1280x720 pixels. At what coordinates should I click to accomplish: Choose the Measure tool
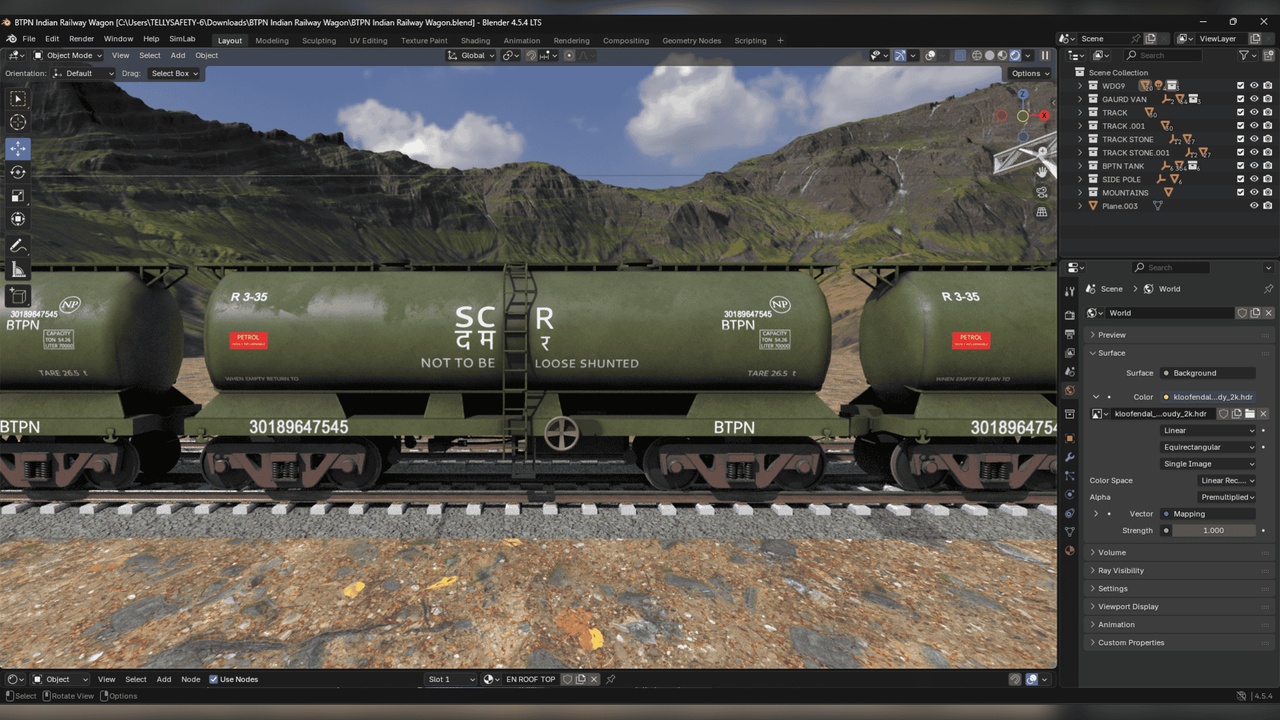click(x=18, y=270)
